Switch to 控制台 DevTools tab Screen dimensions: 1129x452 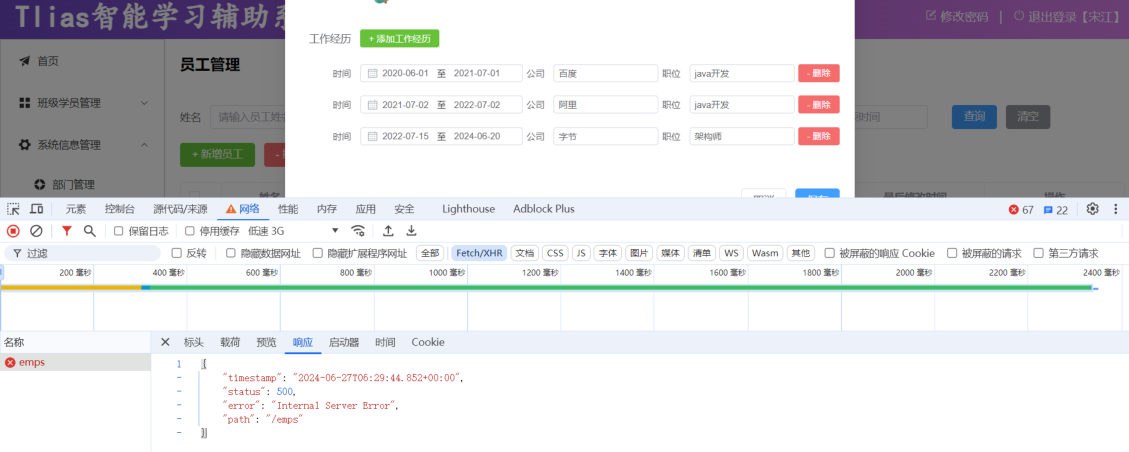click(120, 209)
